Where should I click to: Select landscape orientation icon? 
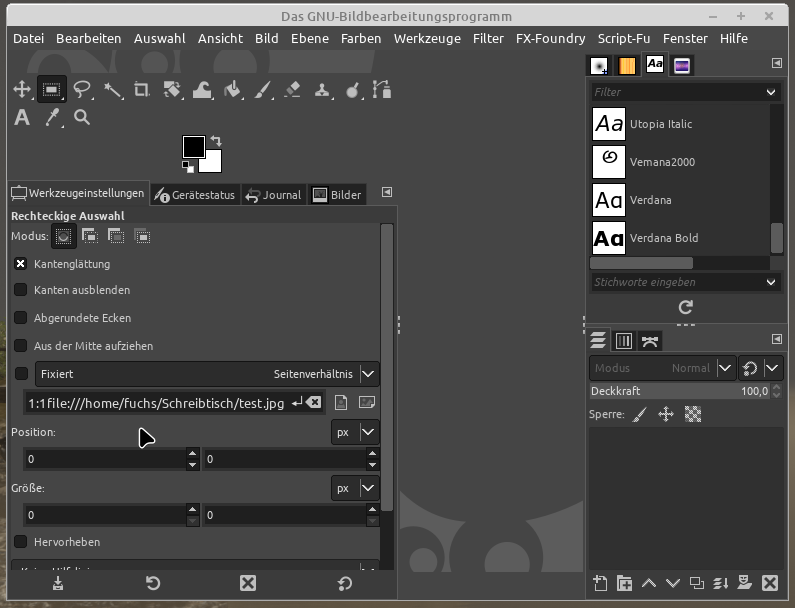[x=367, y=403]
